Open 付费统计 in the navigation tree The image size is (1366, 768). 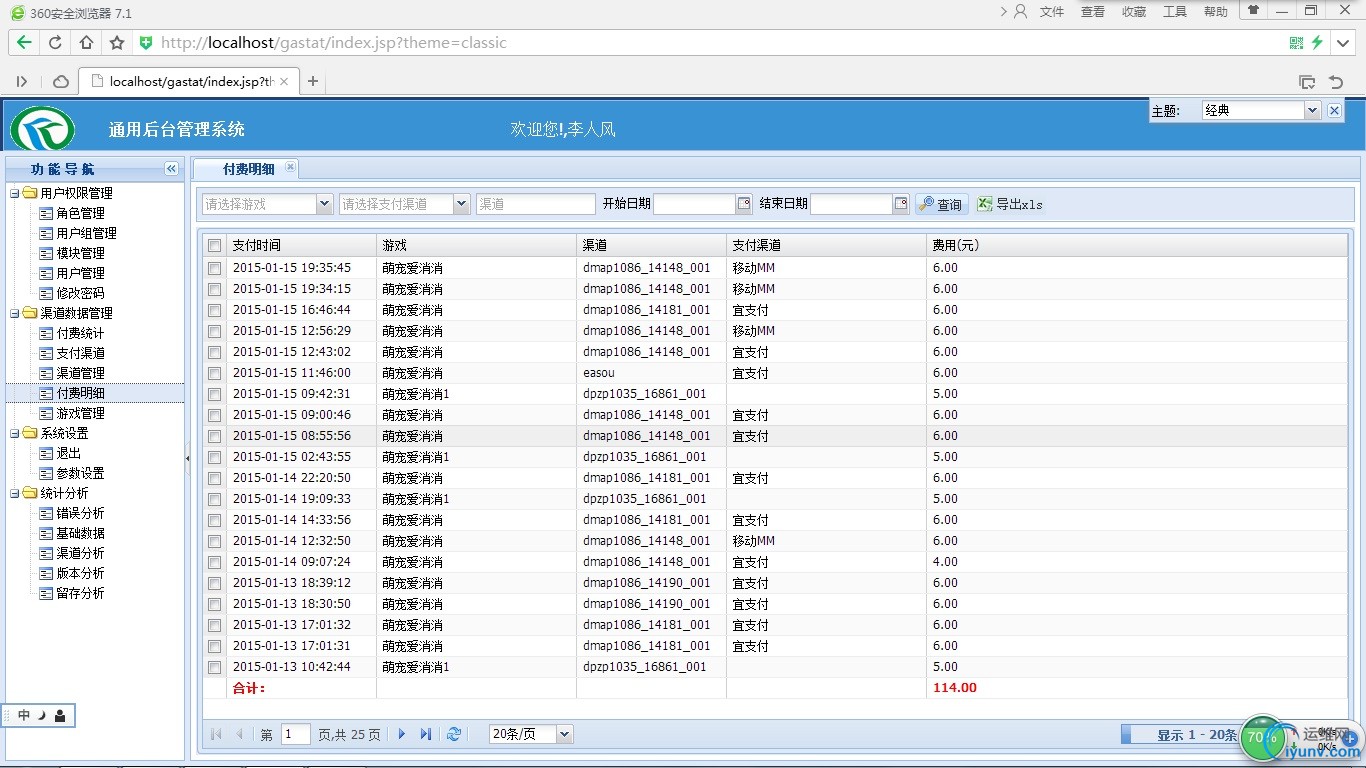80,333
